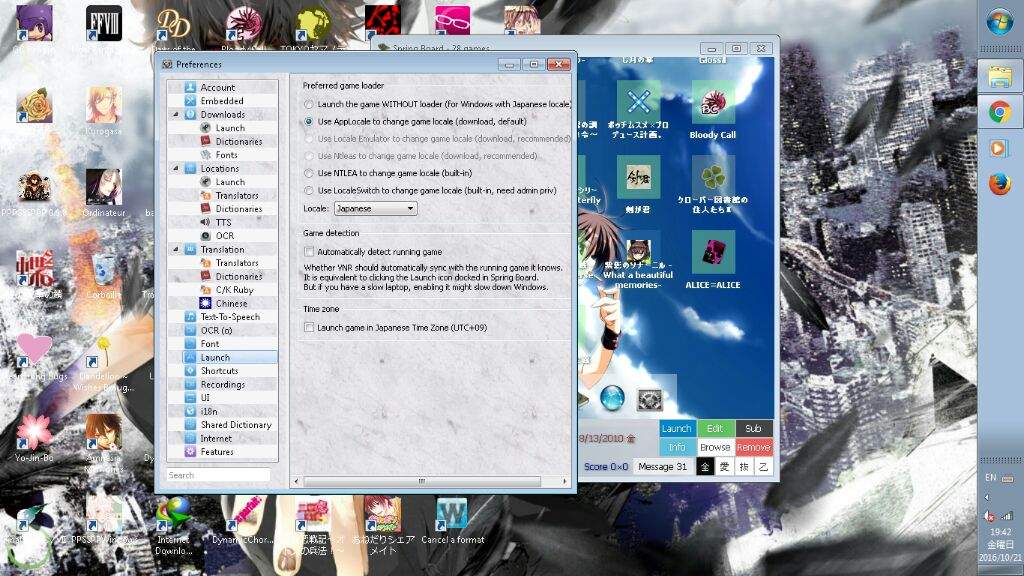Open the C/K Ruby translation settings
The height and width of the screenshot is (576, 1024).
tap(234, 290)
